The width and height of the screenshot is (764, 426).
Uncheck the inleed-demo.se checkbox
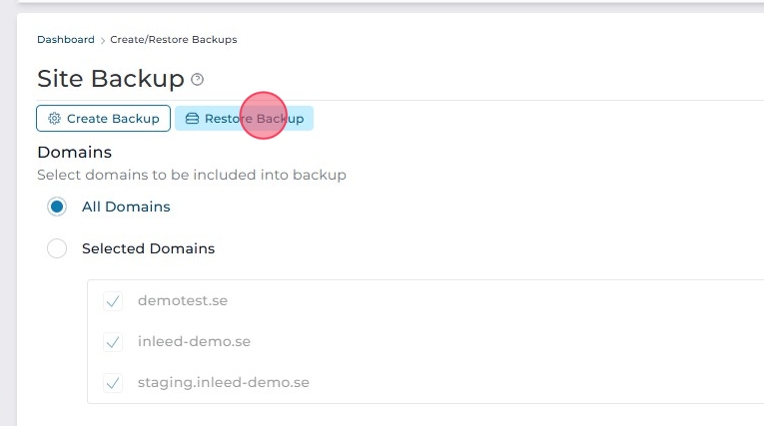click(x=113, y=342)
